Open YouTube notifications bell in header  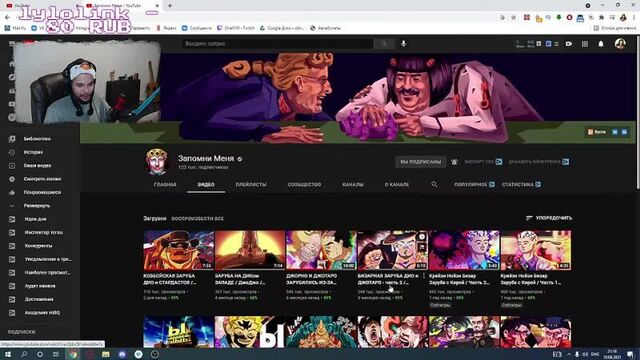tap(601, 44)
